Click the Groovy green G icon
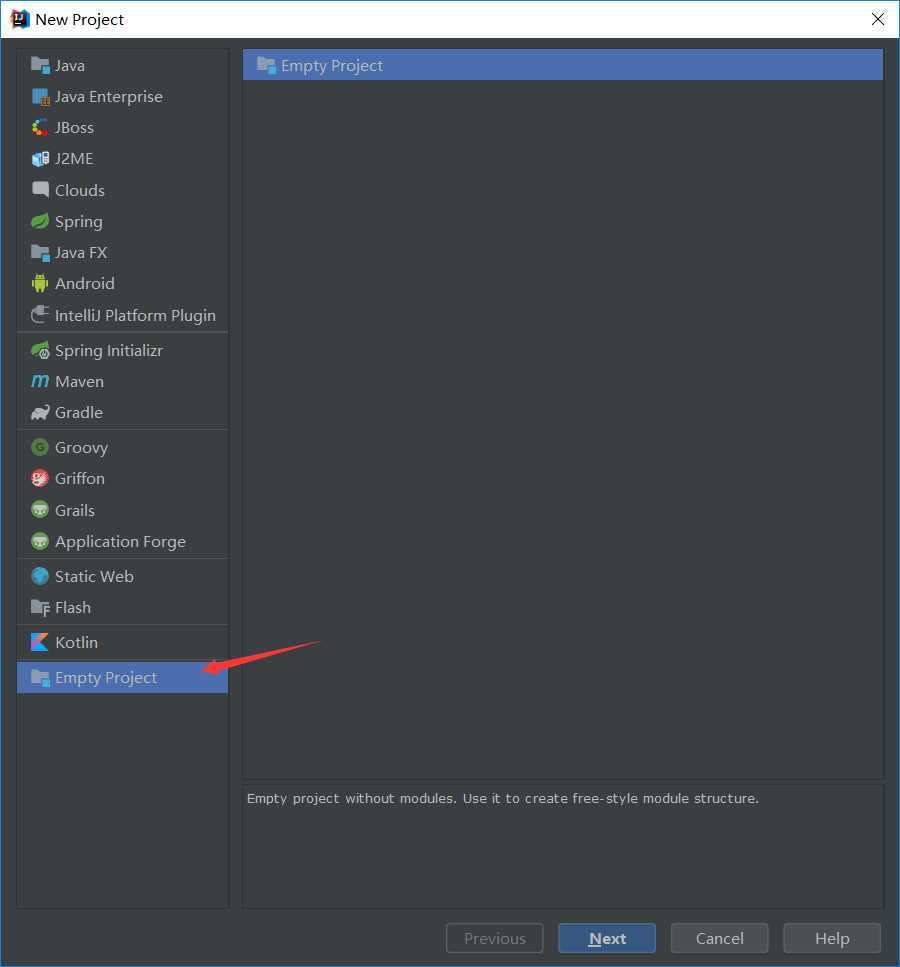 tap(40, 447)
